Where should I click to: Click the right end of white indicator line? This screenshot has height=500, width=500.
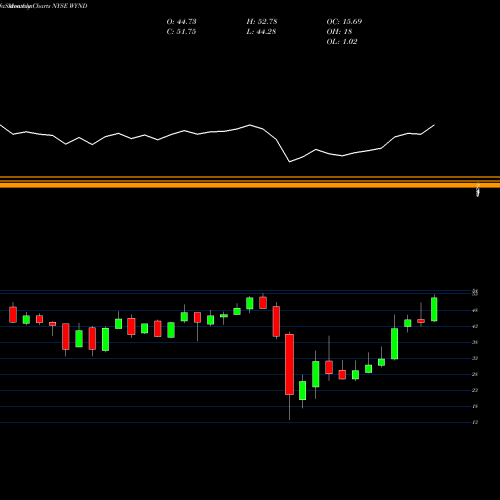434,125
